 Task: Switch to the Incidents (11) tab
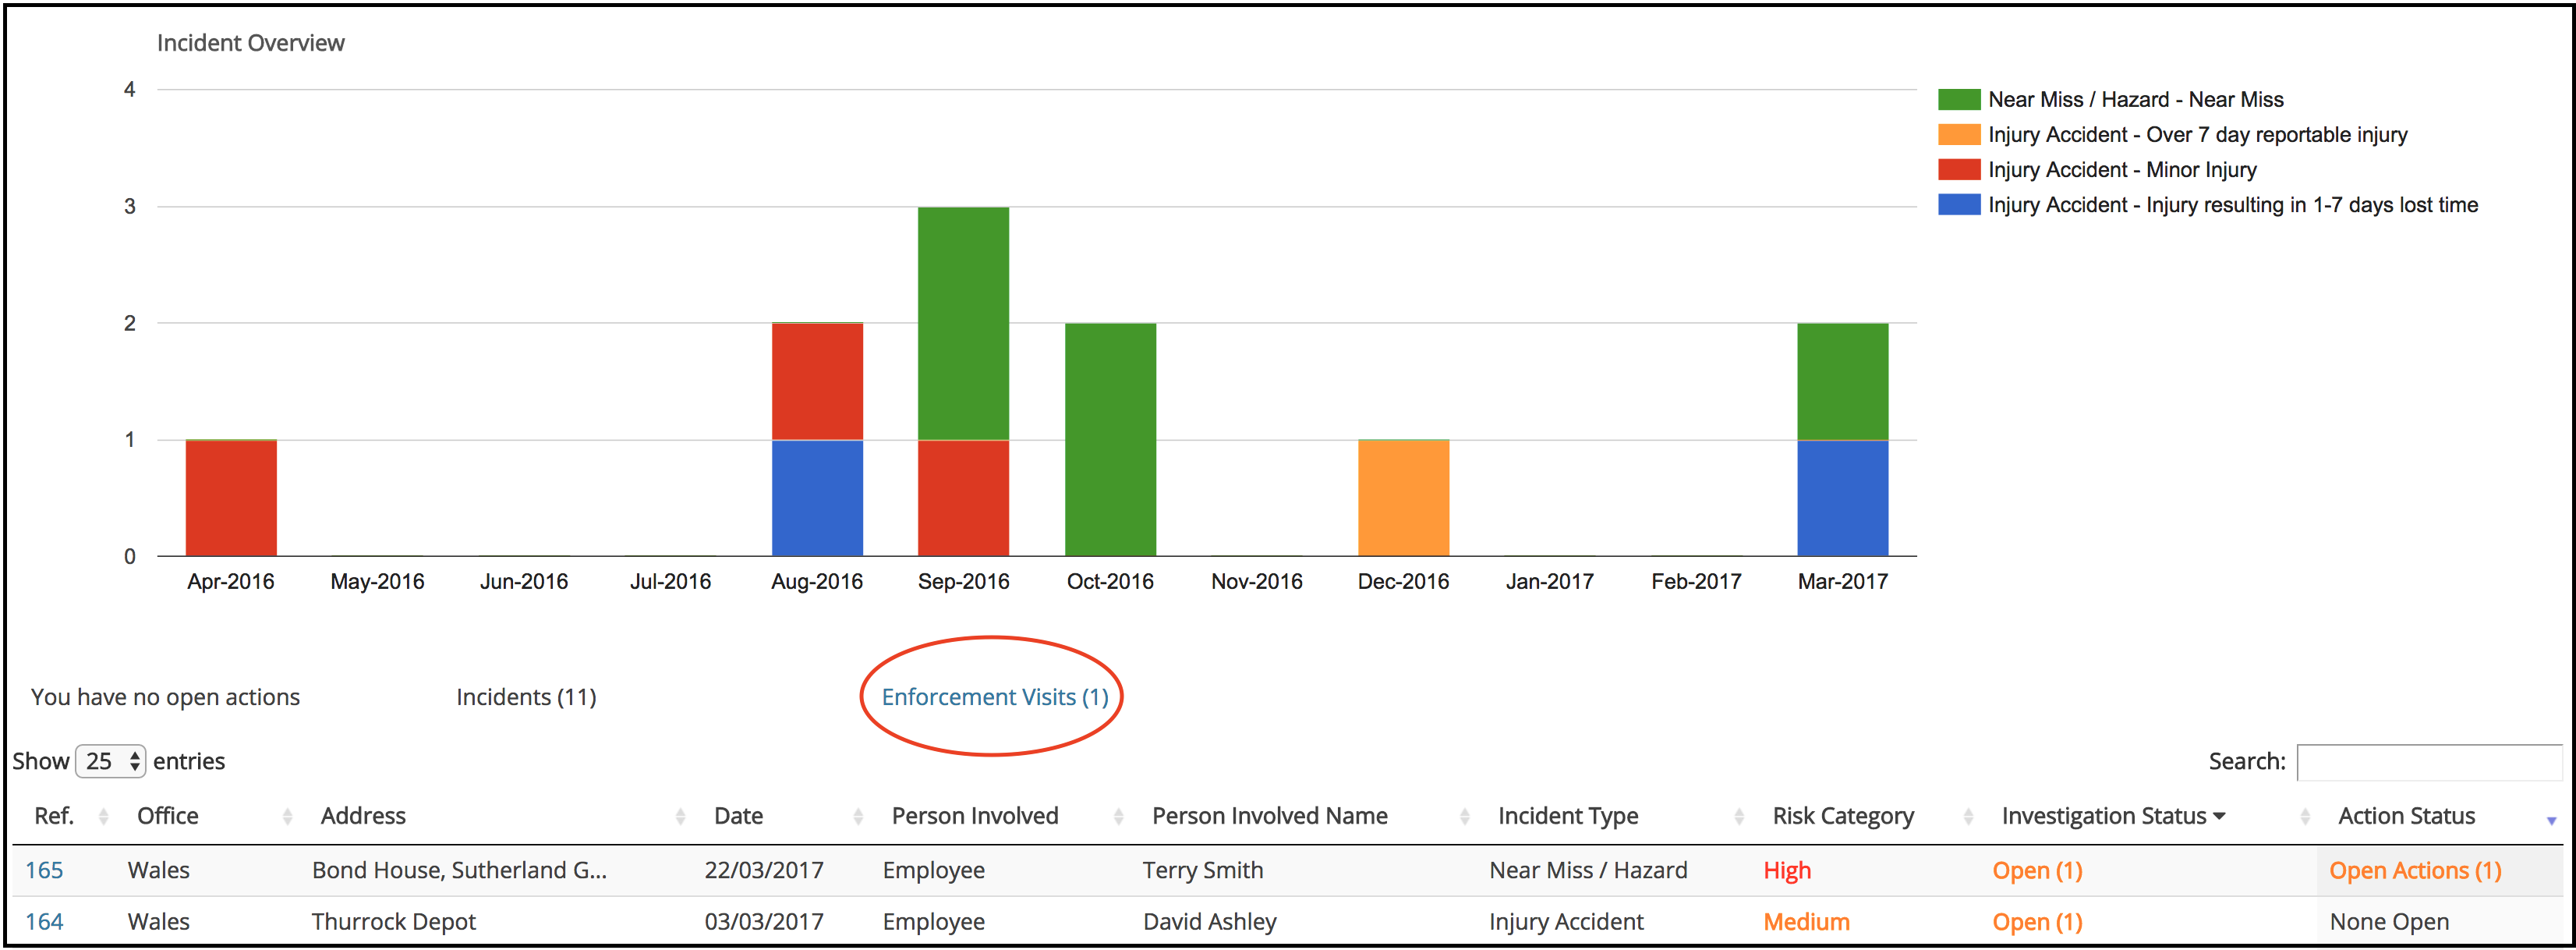click(x=526, y=697)
